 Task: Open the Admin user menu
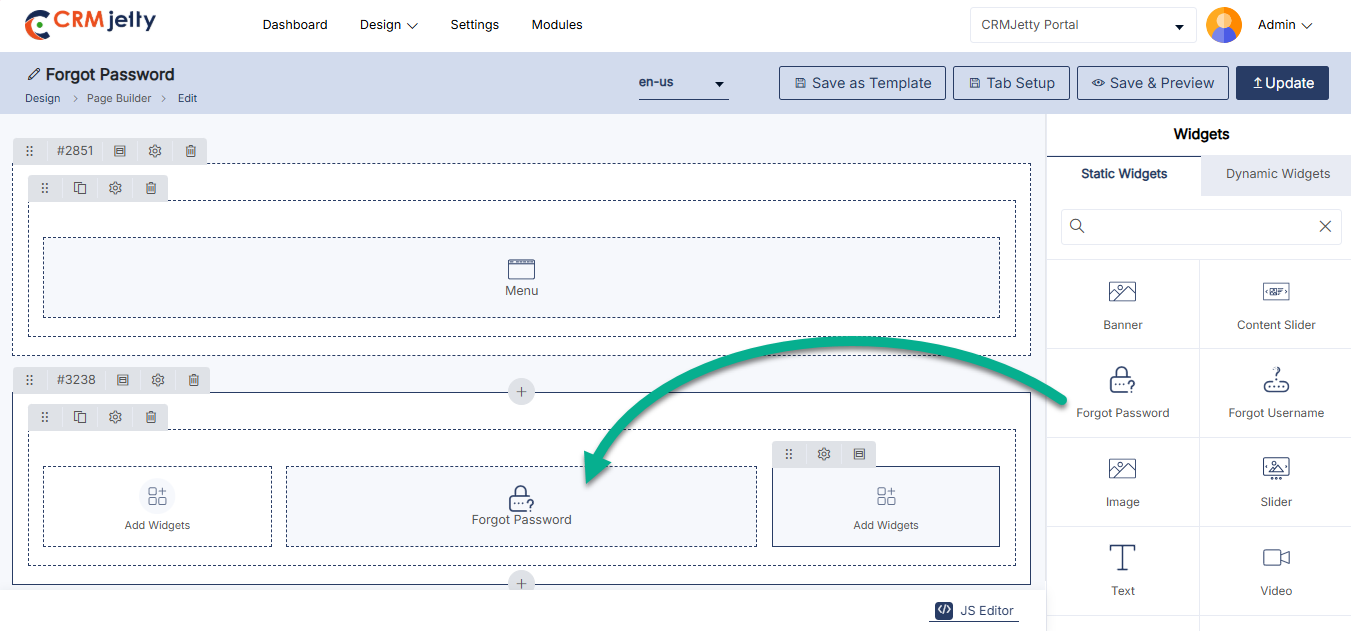click(x=1284, y=25)
